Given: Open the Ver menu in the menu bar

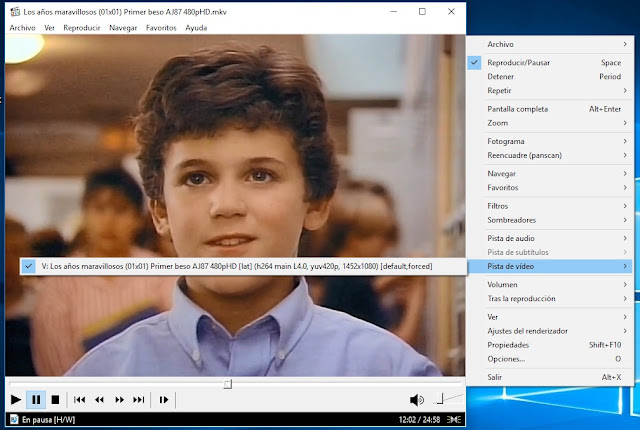Looking at the screenshot, I should 49,28.
